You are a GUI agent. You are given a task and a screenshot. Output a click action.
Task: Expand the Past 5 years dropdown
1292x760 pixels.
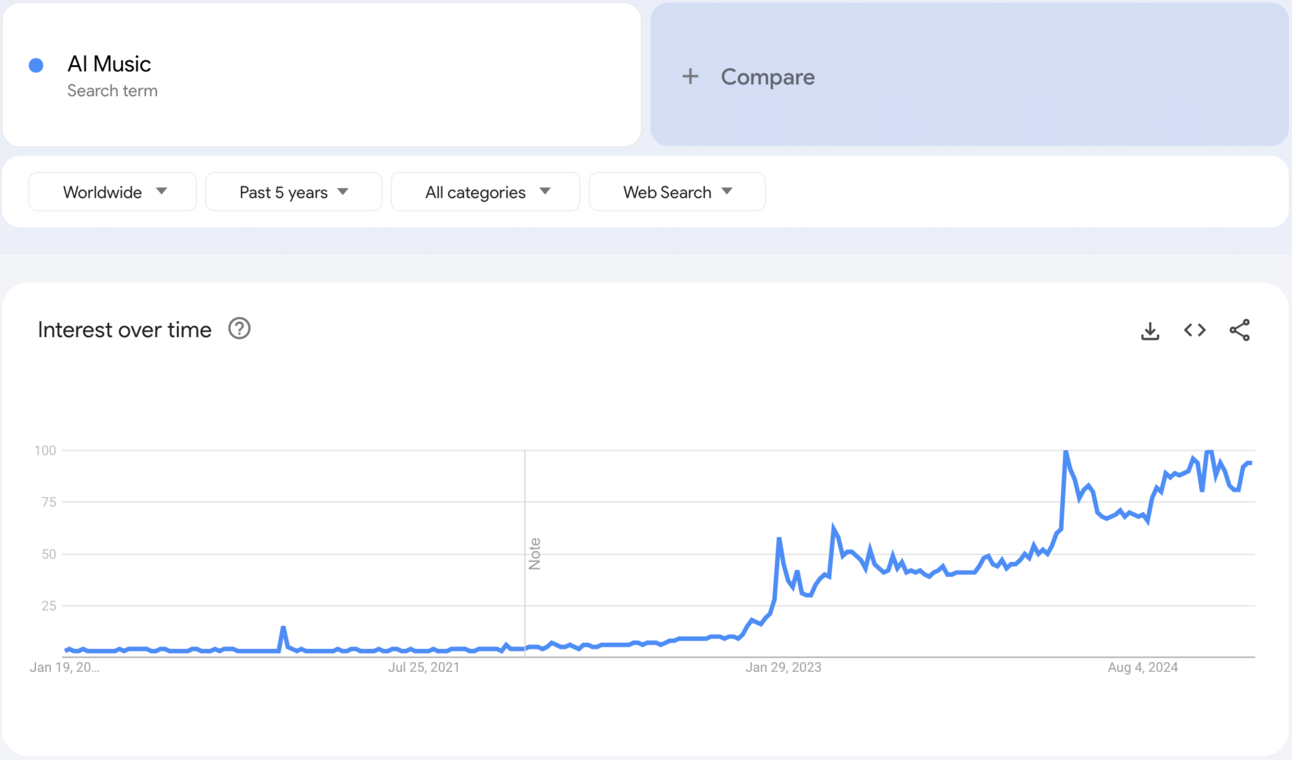pos(293,192)
